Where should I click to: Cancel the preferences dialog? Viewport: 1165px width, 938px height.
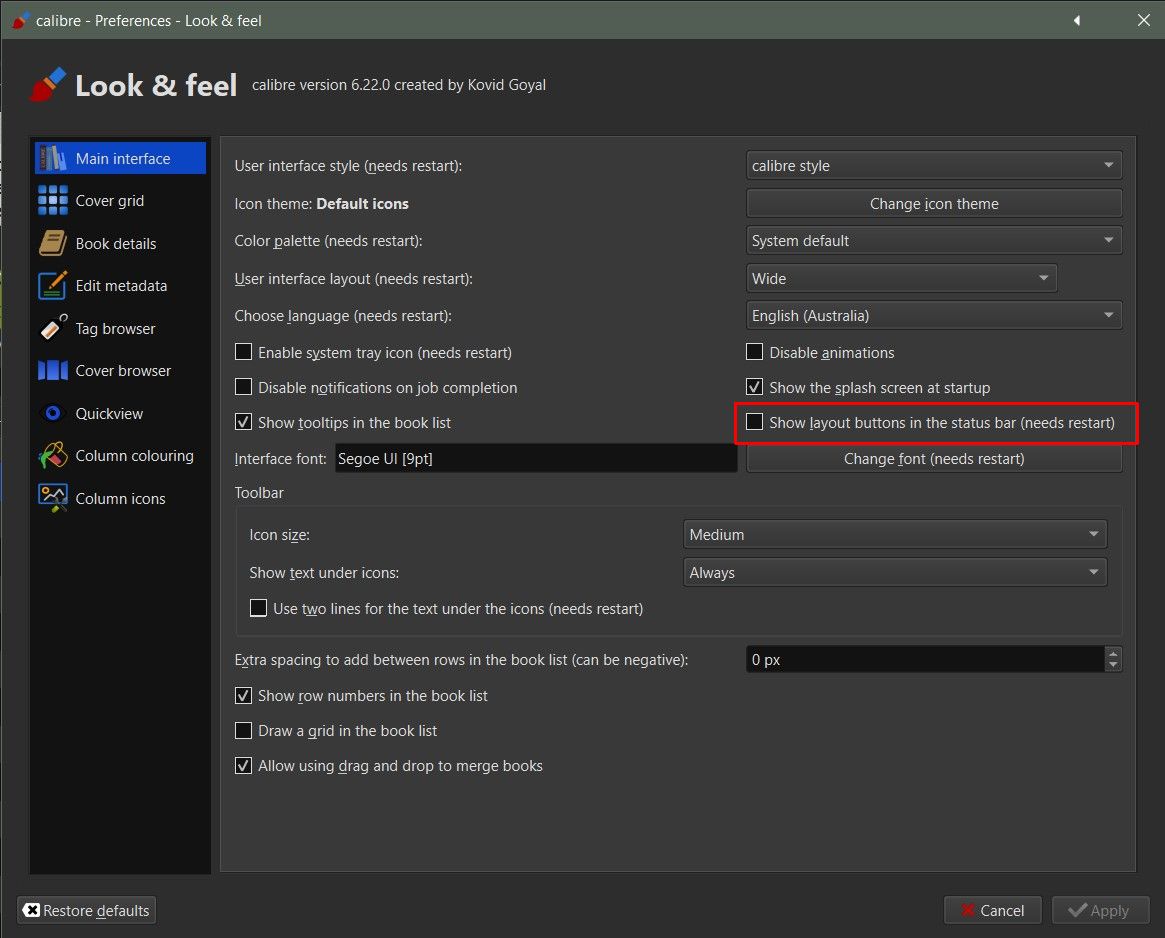(992, 911)
